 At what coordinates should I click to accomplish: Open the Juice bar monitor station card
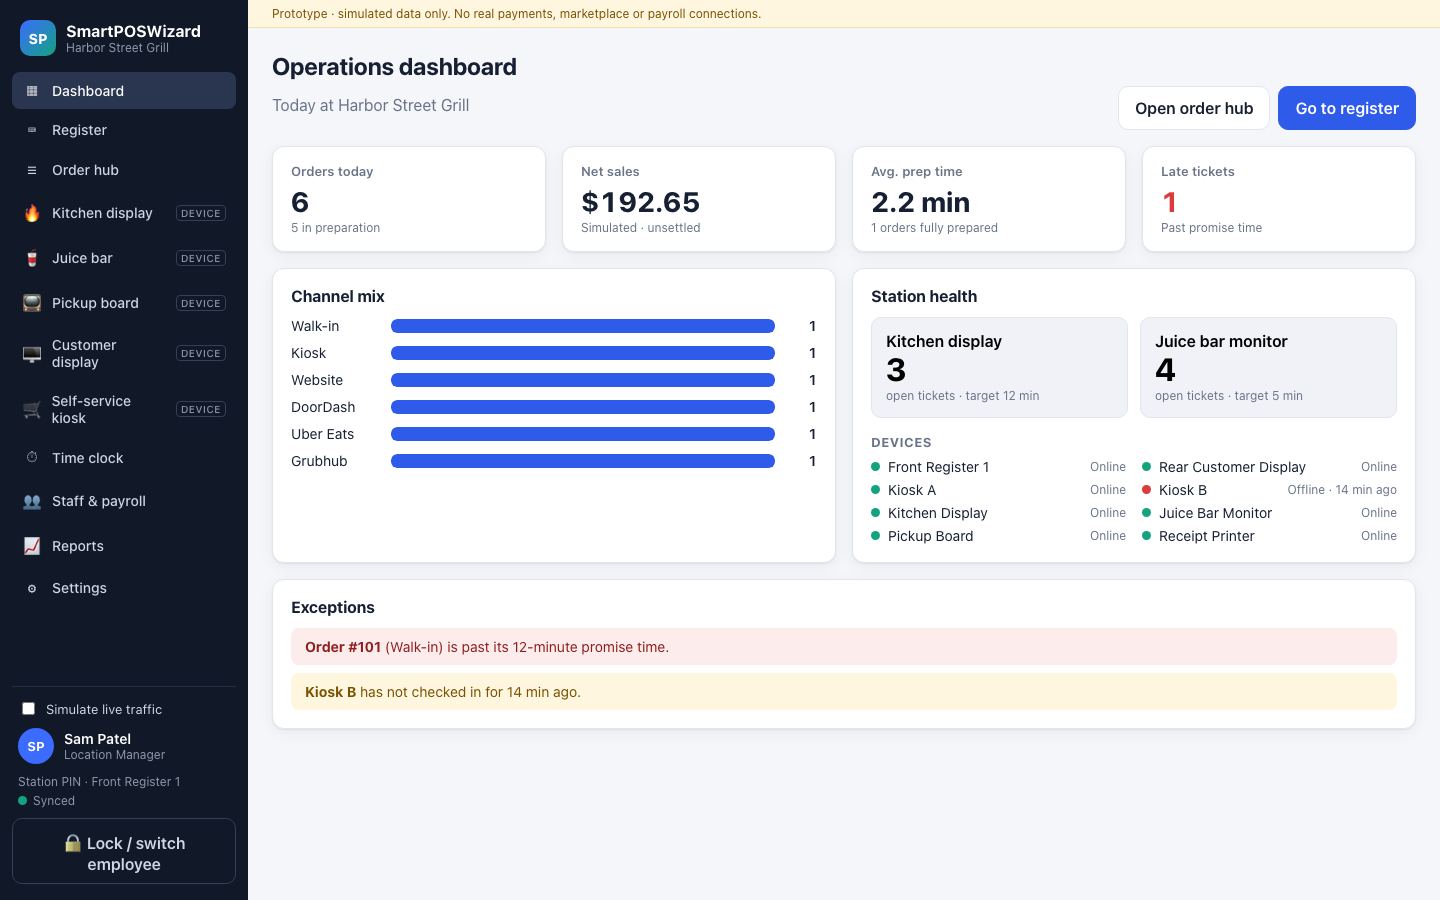pos(1268,367)
